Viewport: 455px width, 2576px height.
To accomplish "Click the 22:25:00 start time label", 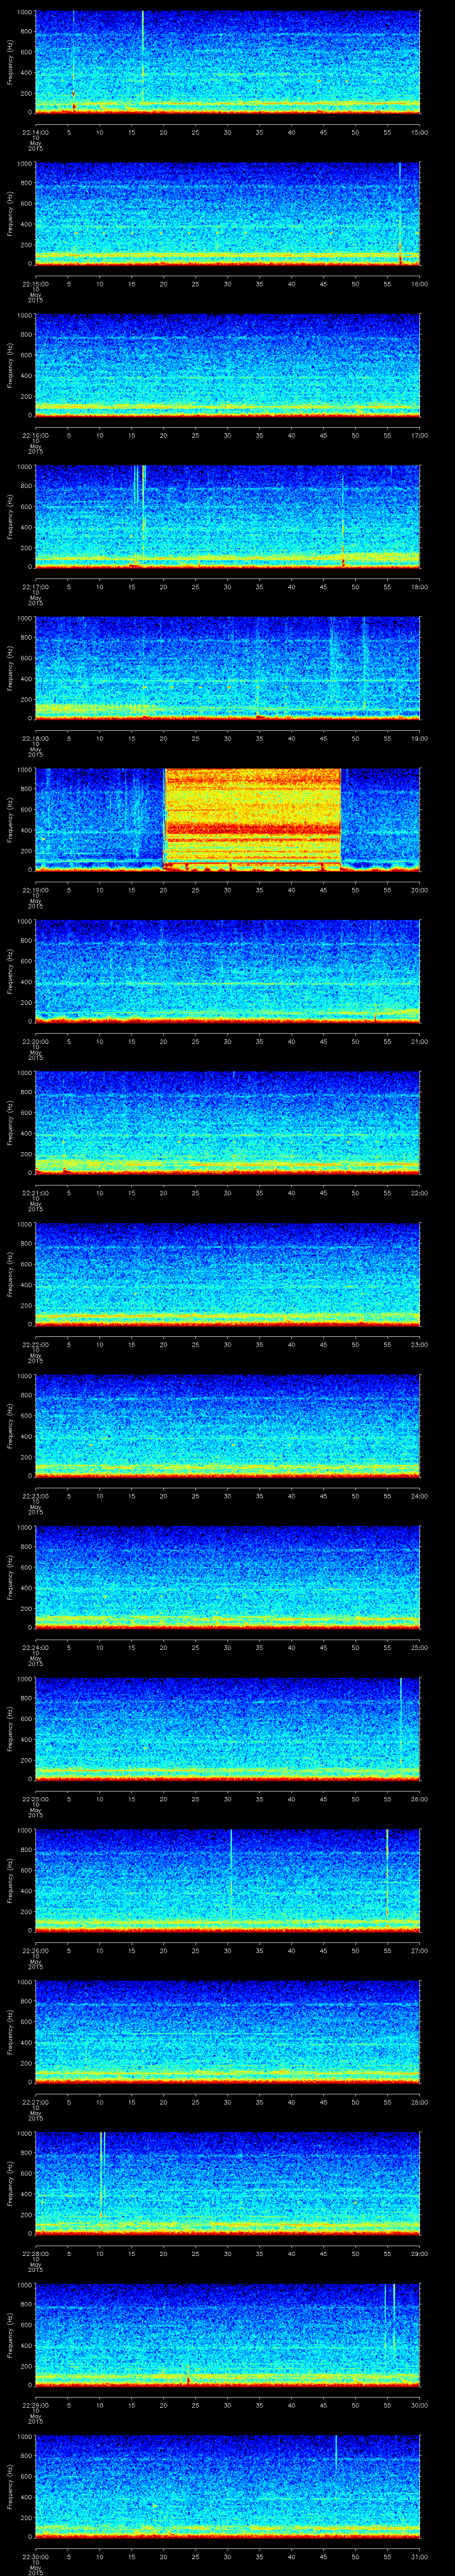I will coord(35,1799).
